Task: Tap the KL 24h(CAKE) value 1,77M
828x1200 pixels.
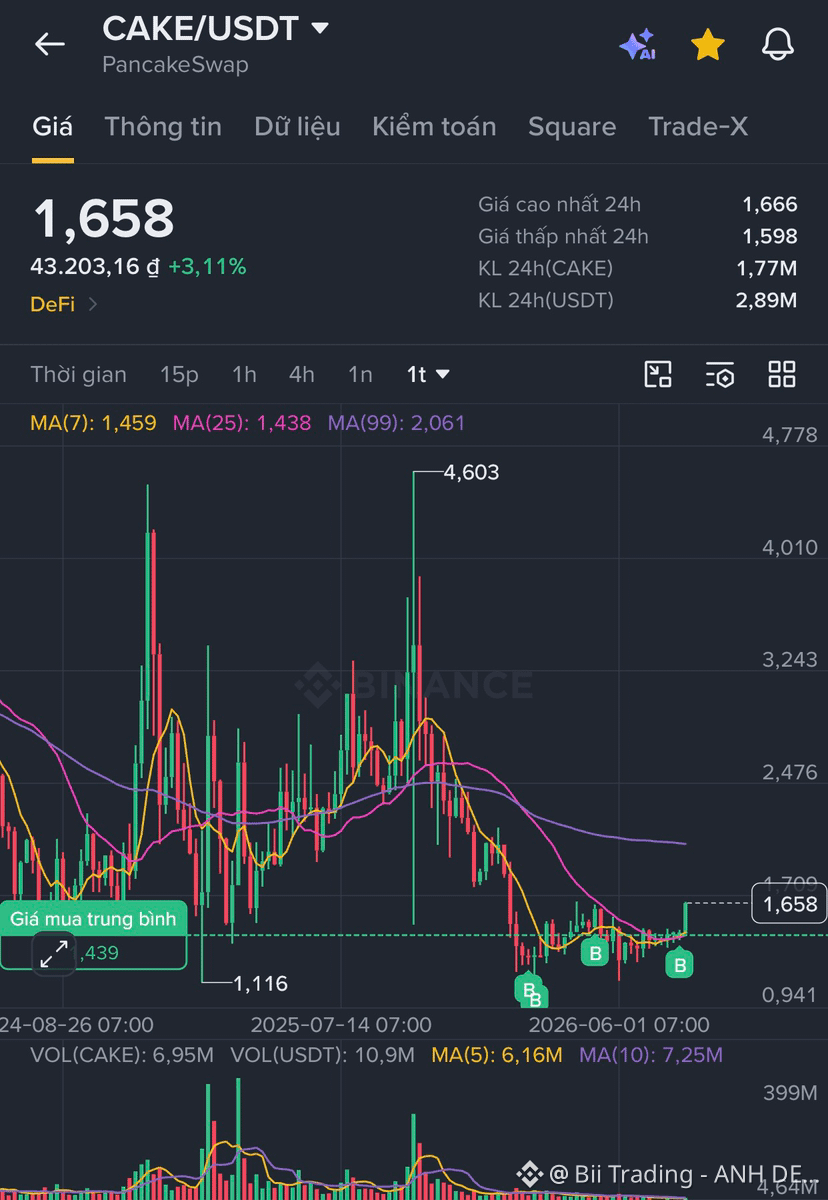Action: pyautogui.click(x=767, y=269)
